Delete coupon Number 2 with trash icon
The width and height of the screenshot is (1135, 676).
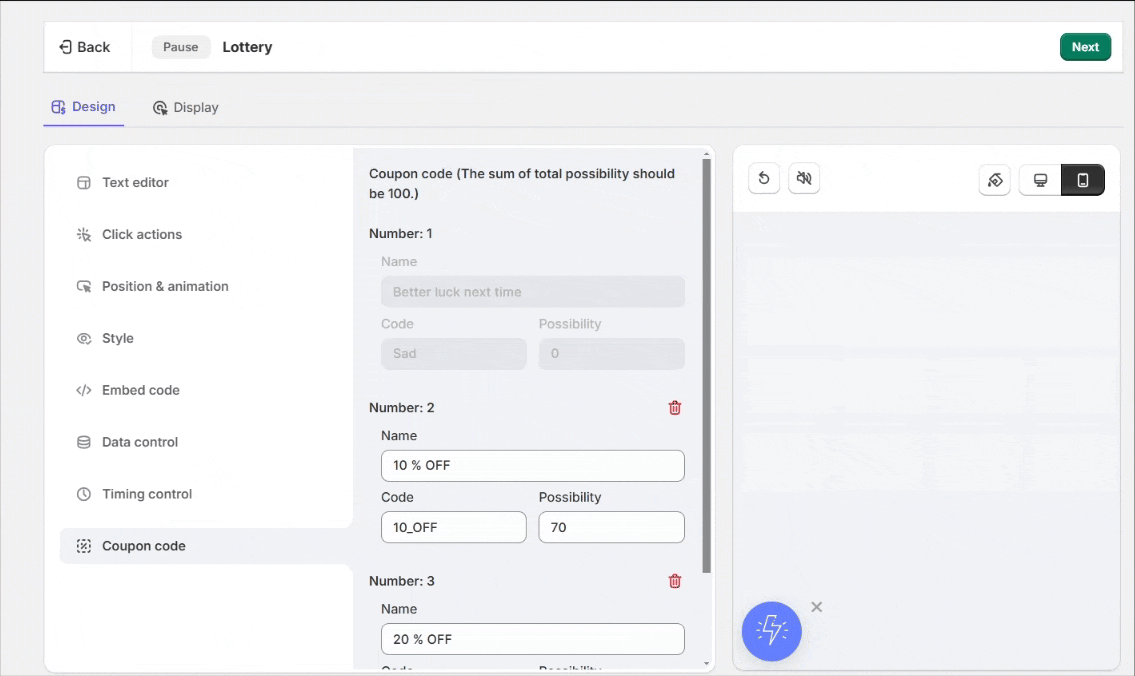tap(675, 408)
